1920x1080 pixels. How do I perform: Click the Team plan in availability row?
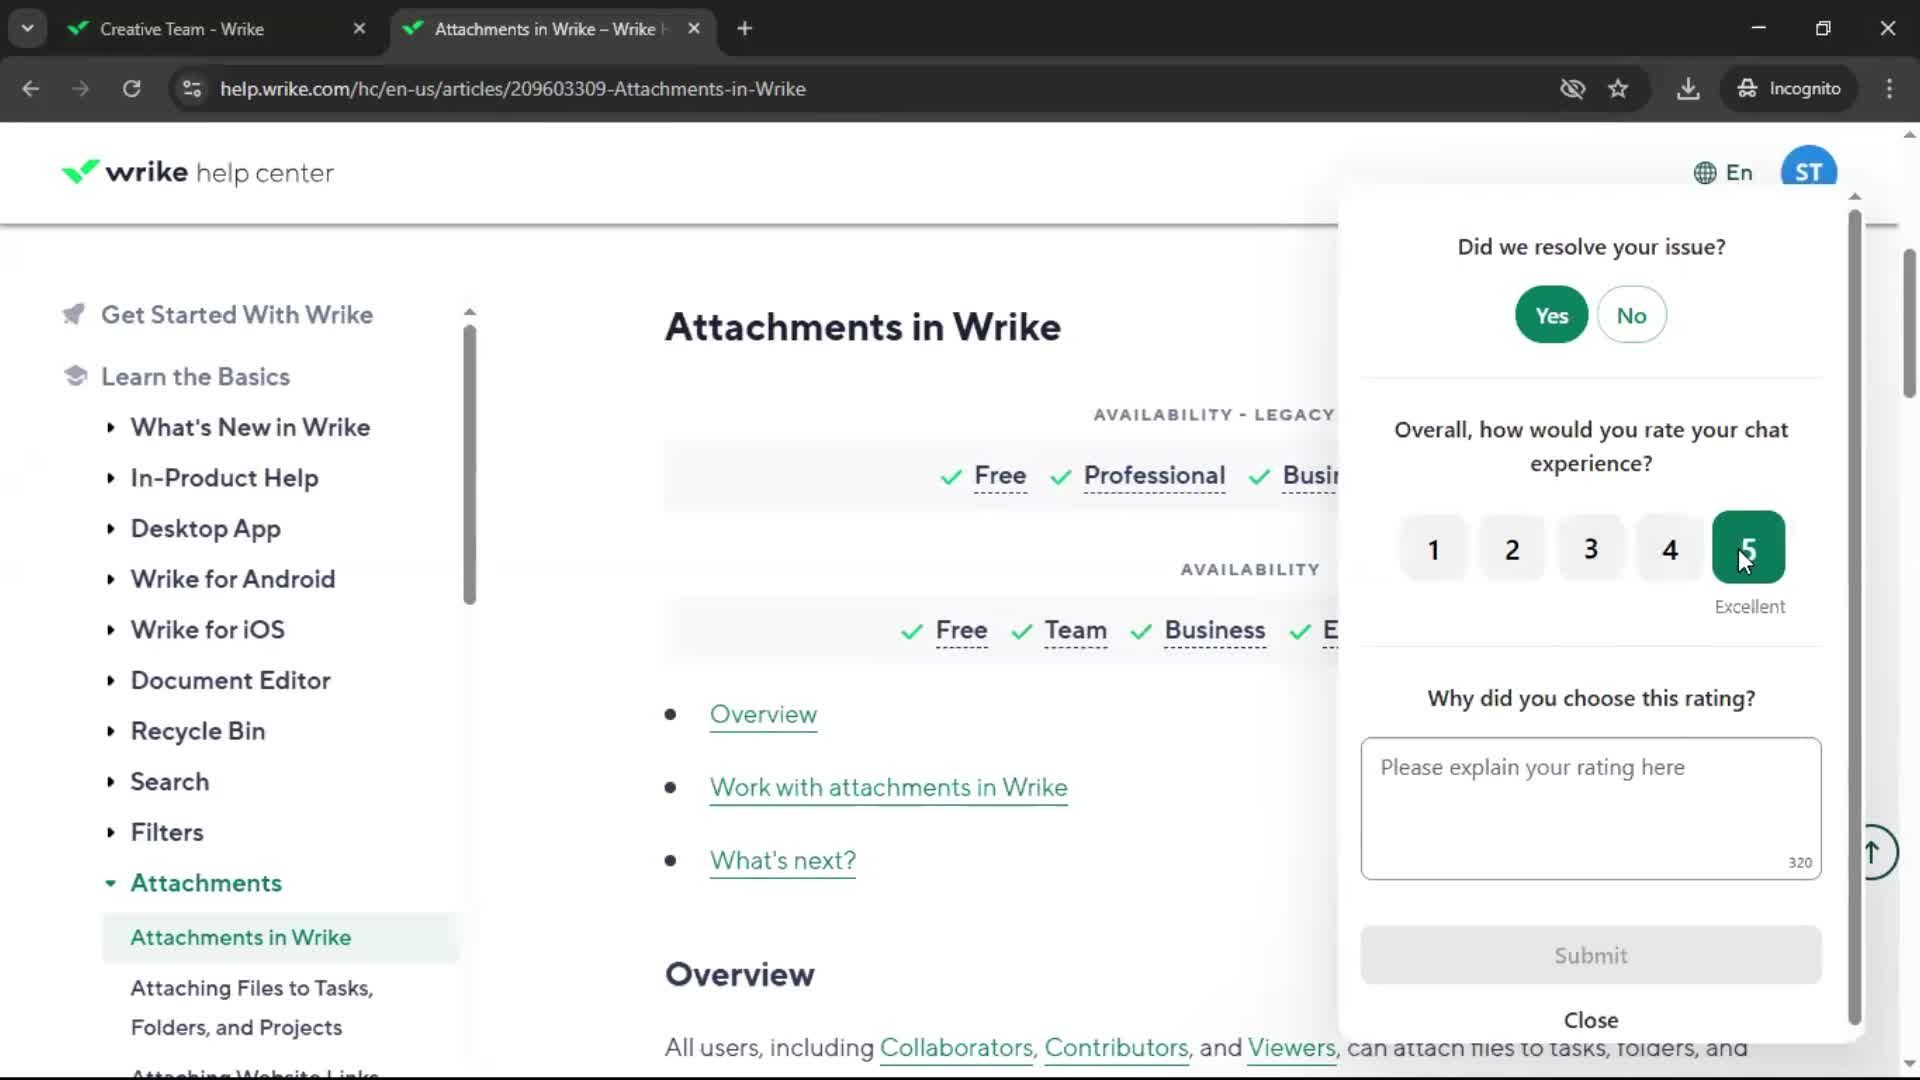pos(1075,630)
